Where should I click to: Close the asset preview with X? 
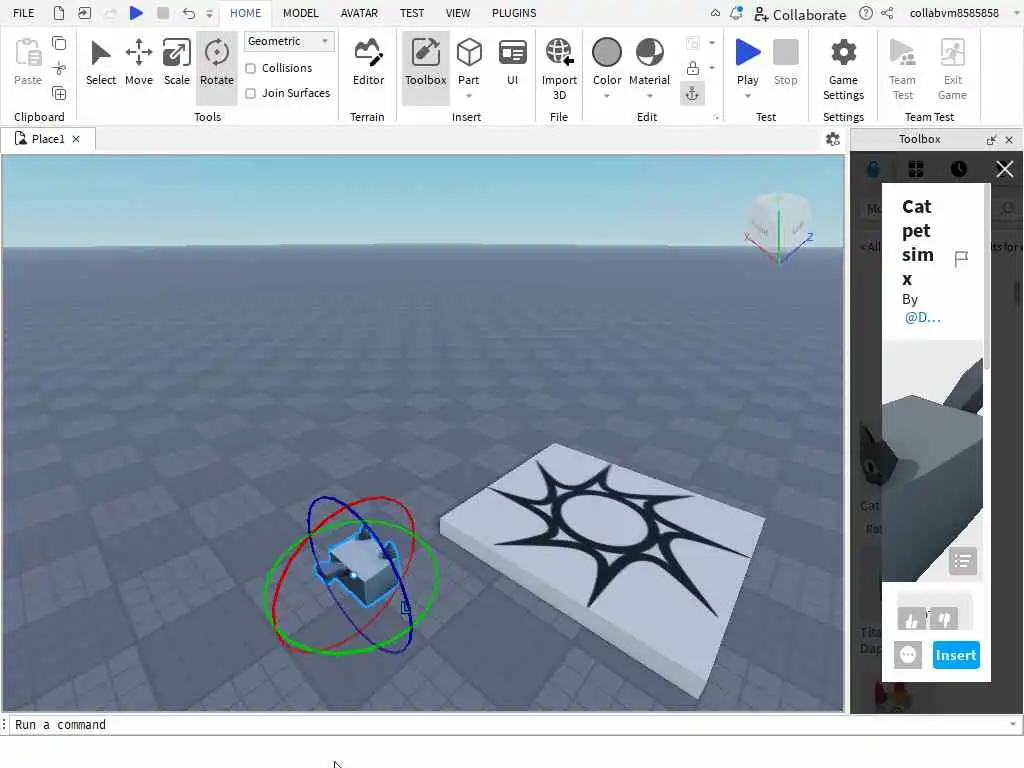click(1004, 169)
